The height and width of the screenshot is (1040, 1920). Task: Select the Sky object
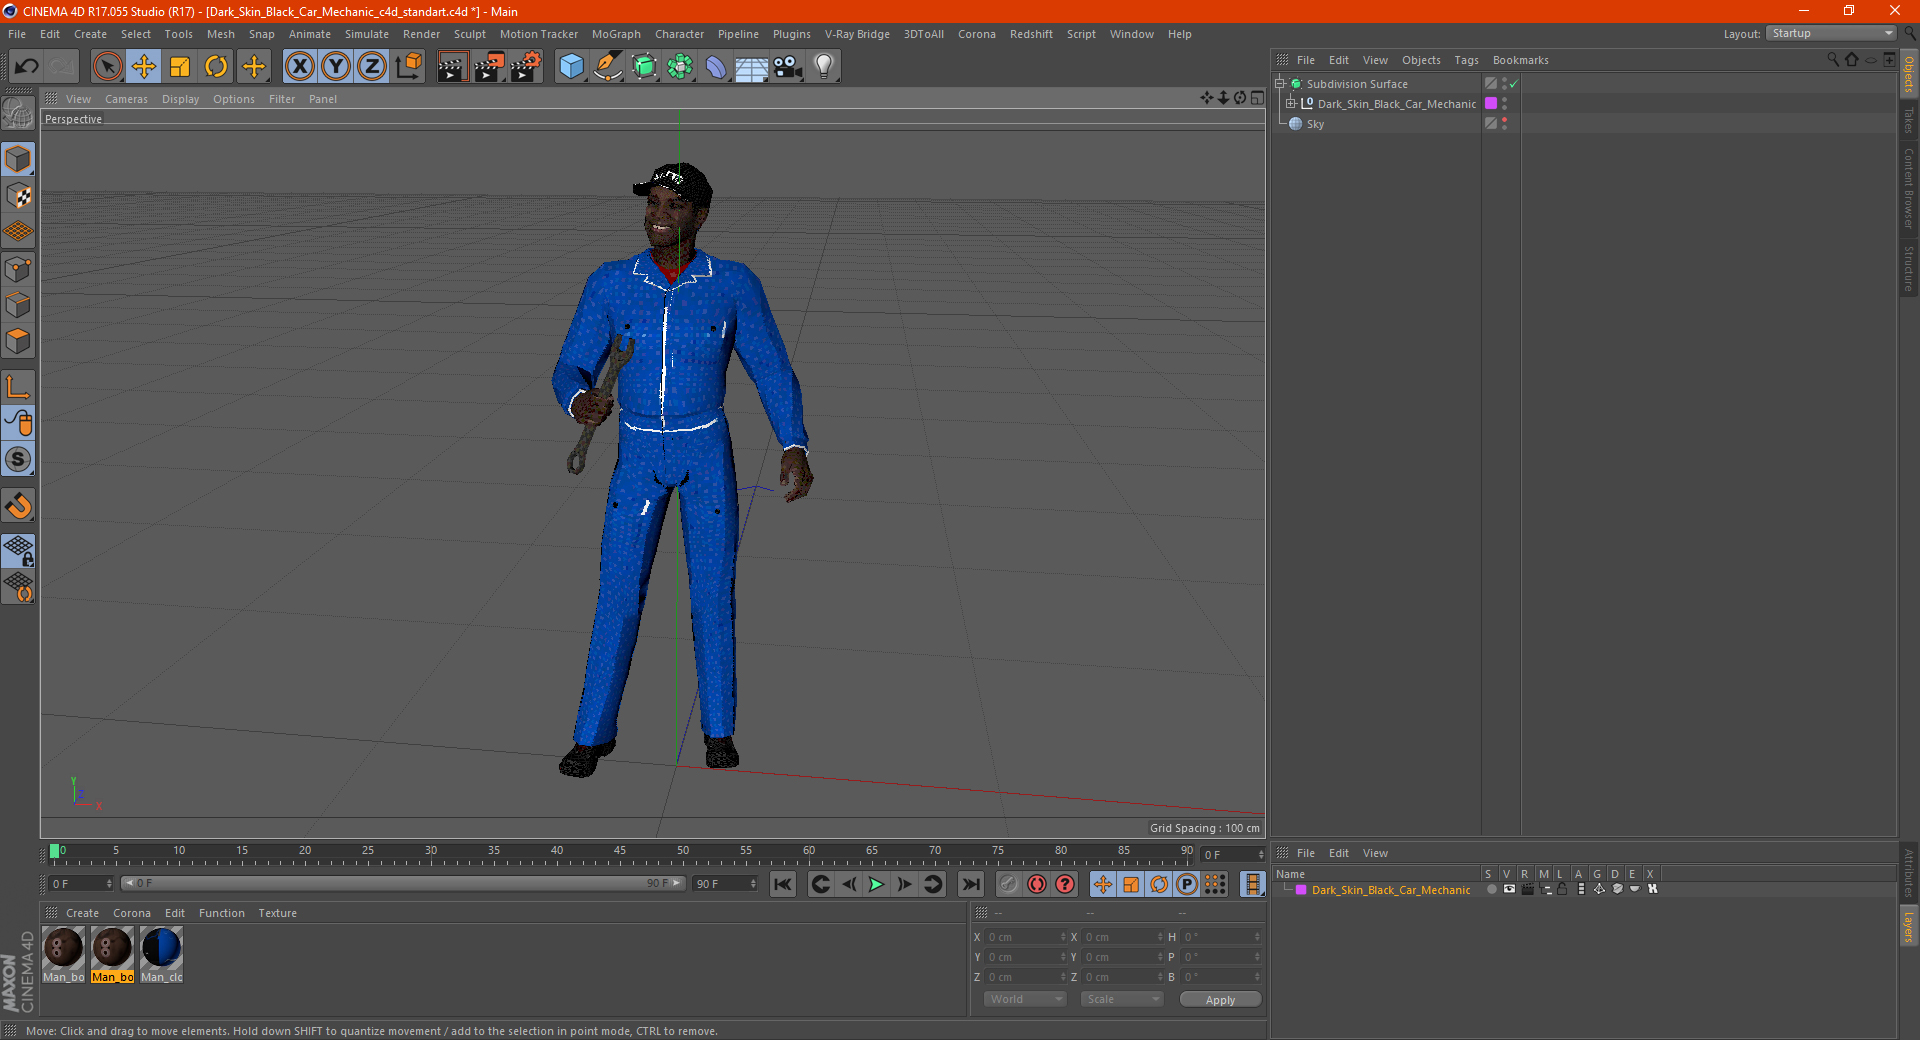[x=1315, y=124]
